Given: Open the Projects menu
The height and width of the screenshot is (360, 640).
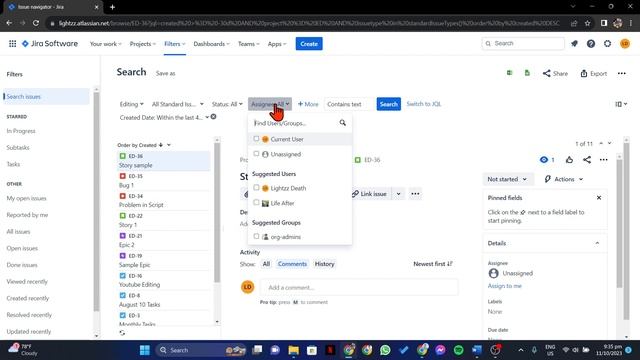Looking at the screenshot, I should [142, 44].
